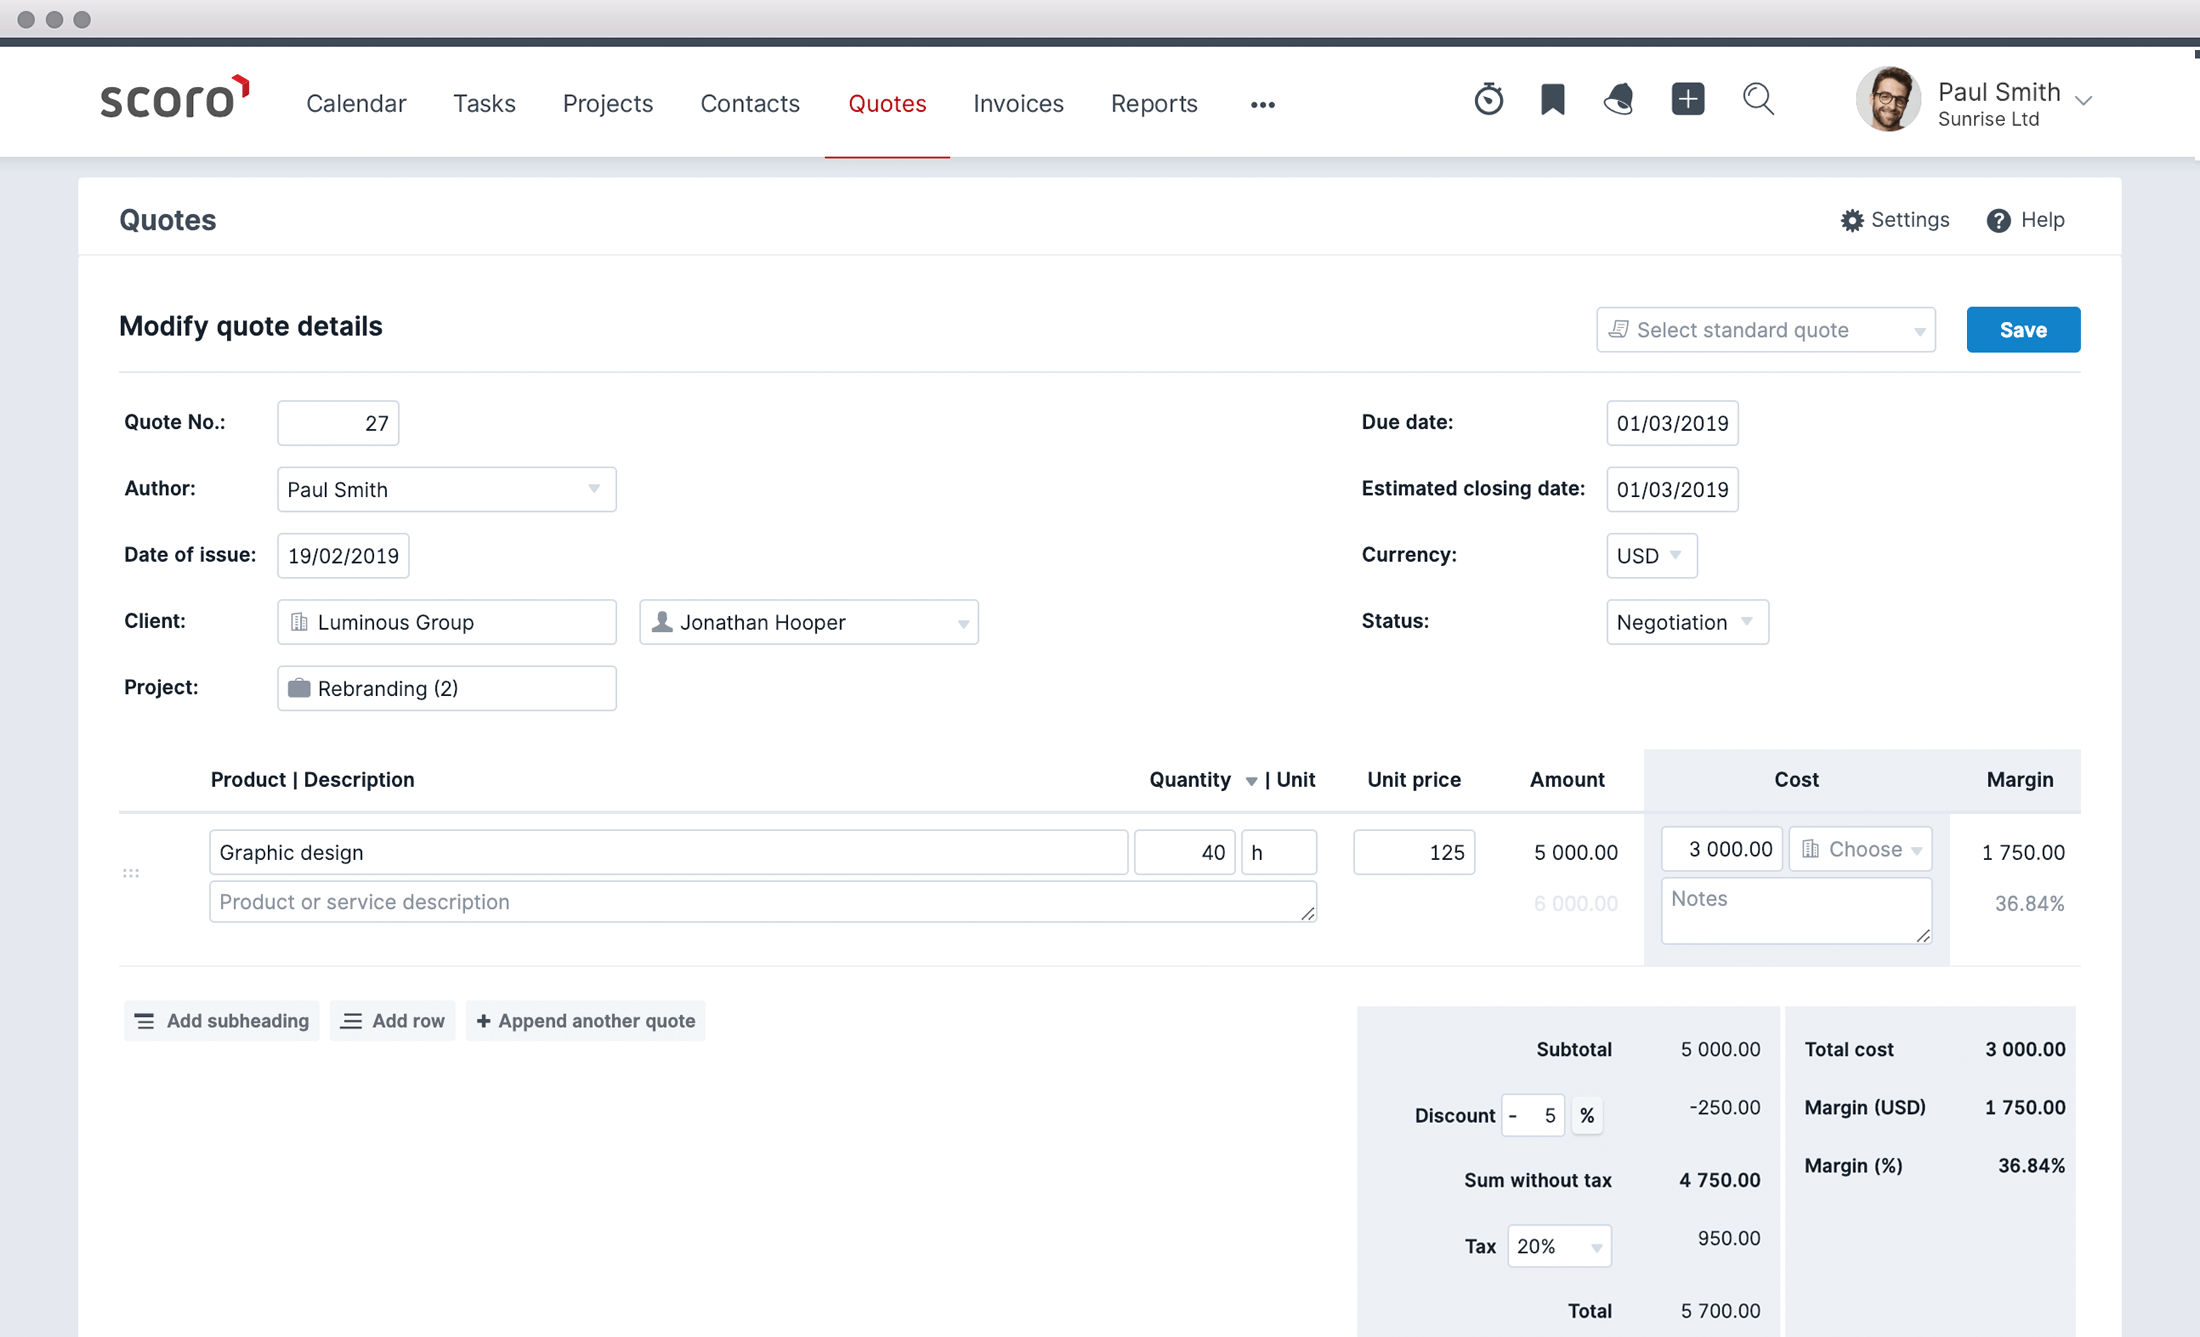
Task: Click Estimated closing date field
Action: (1672, 489)
